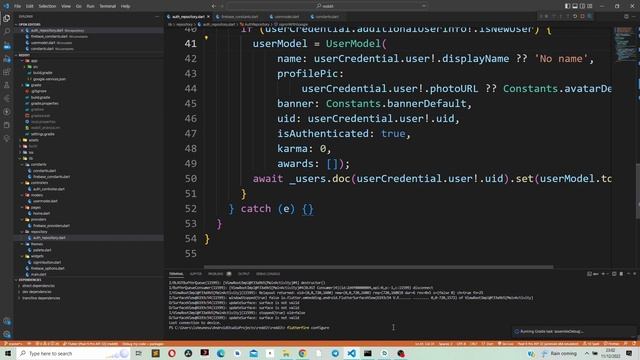Open the Edit menu
This screenshot has width=640, height=360.
tap(30, 6)
